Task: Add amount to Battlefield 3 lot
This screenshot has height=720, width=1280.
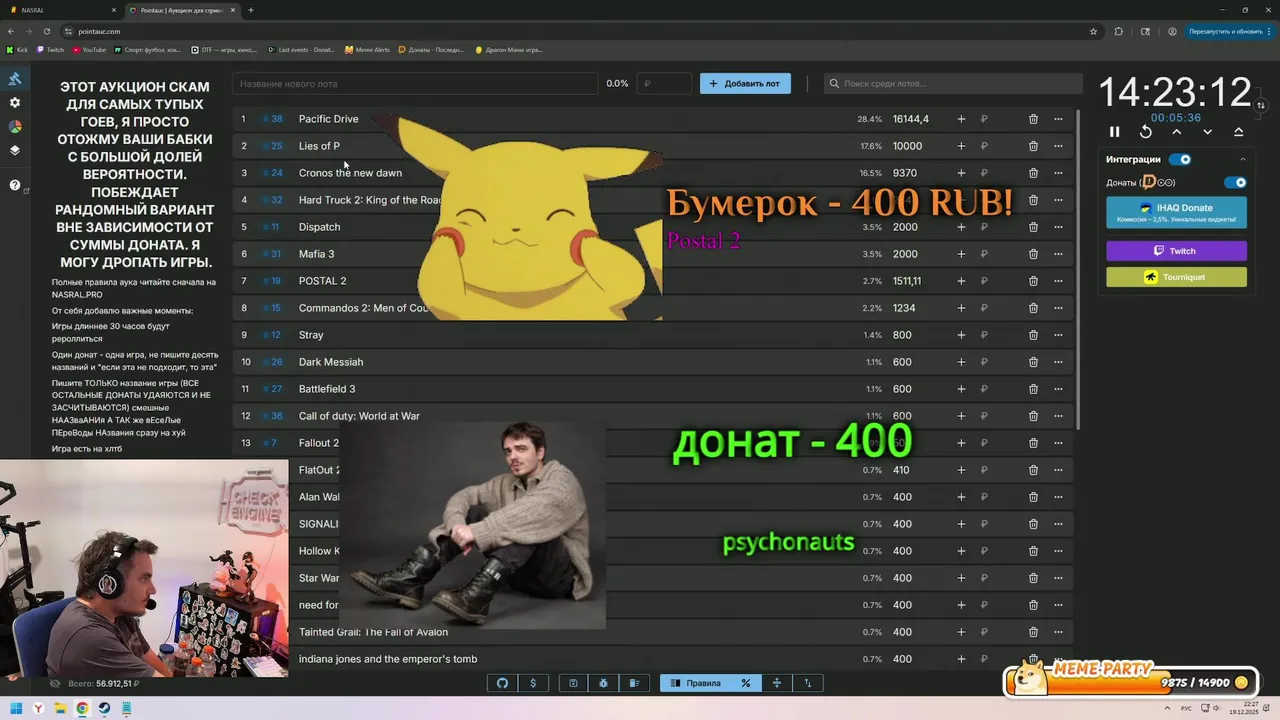Action: pos(961,389)
